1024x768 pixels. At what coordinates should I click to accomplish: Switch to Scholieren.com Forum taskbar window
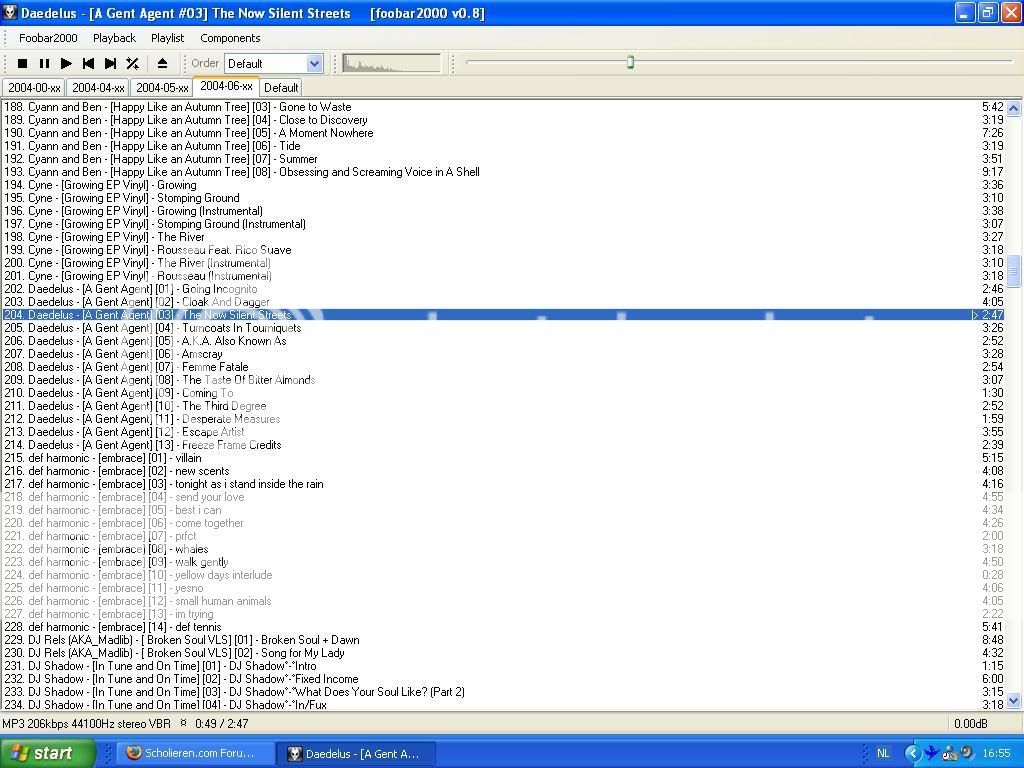(x=195, y=754)
